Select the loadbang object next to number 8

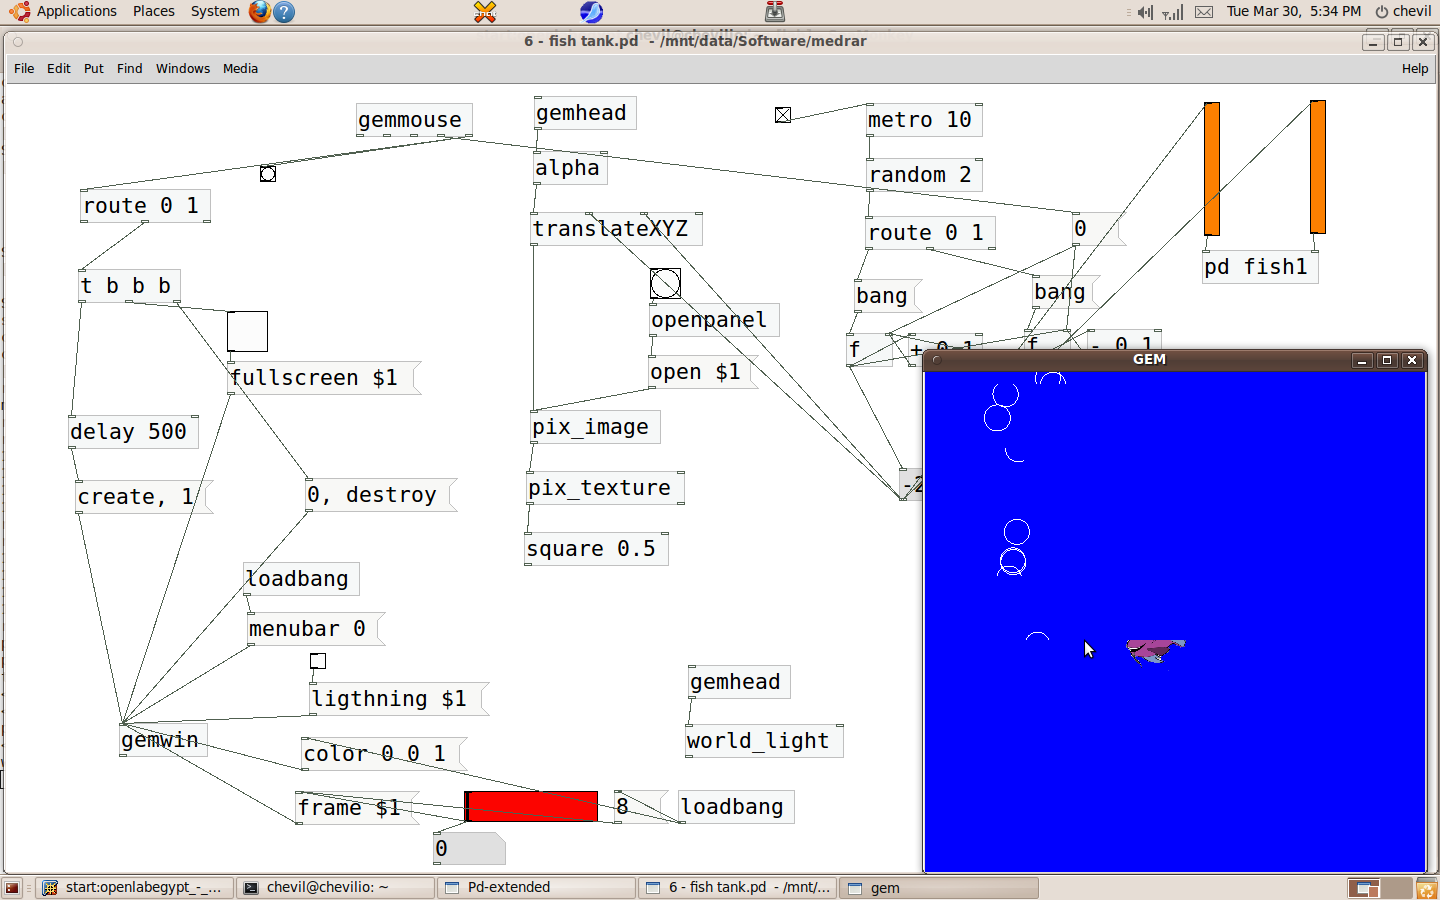(x=737, y=807)
